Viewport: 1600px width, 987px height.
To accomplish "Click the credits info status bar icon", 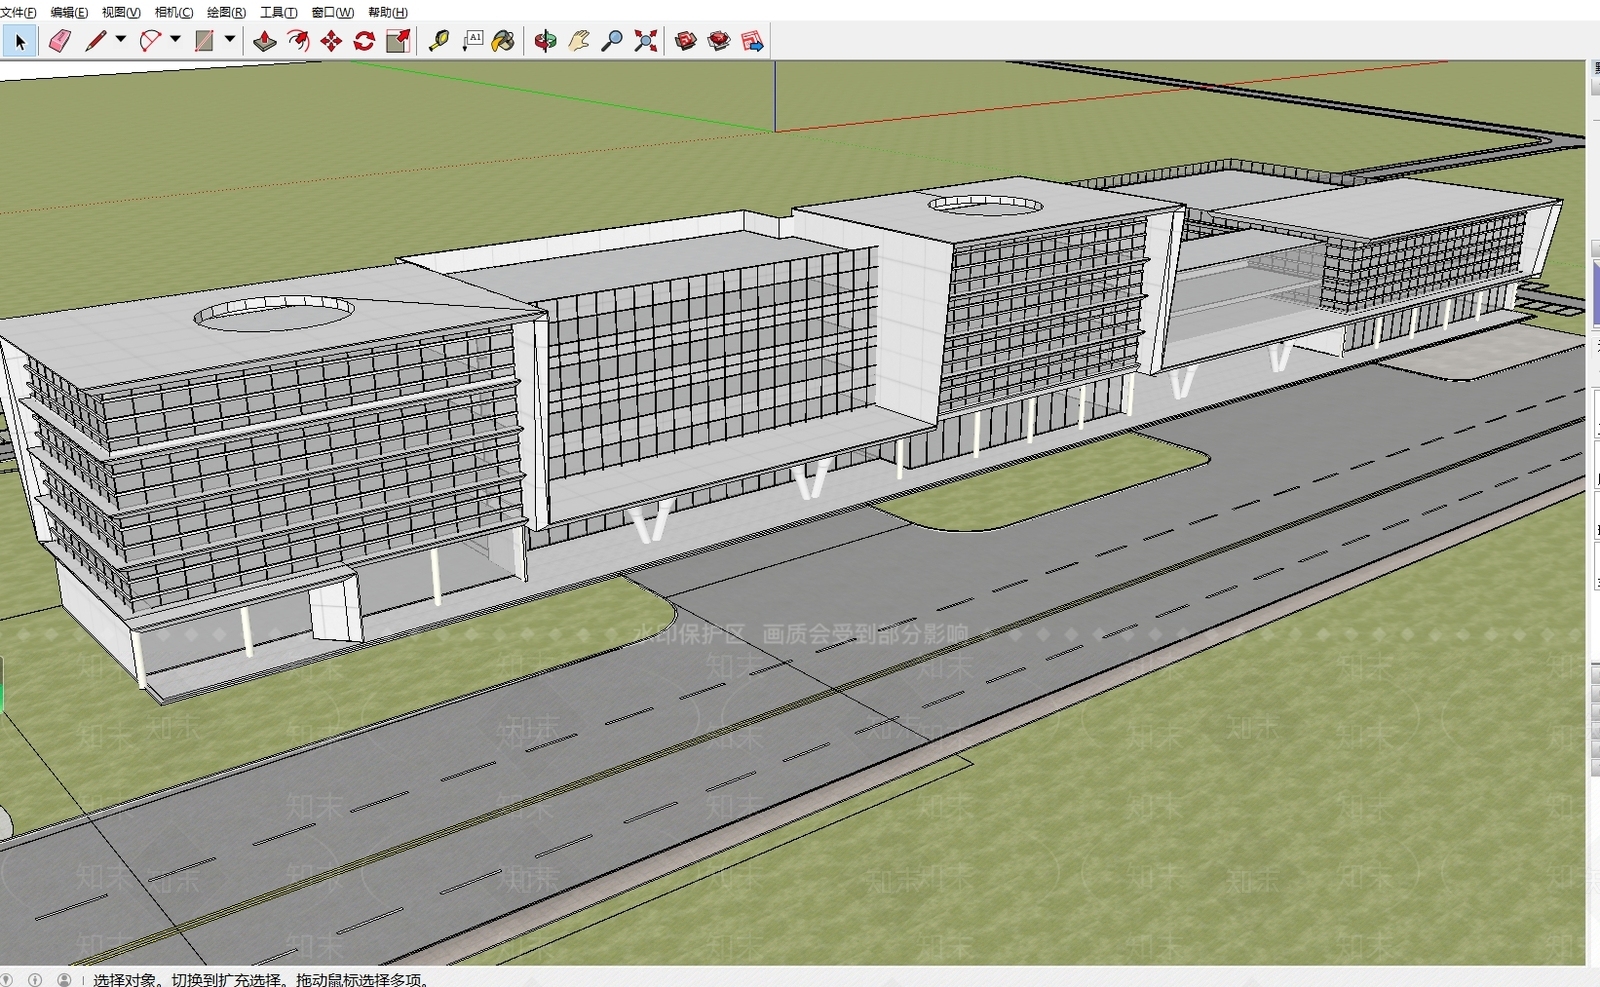I will [x=35, y=980].
